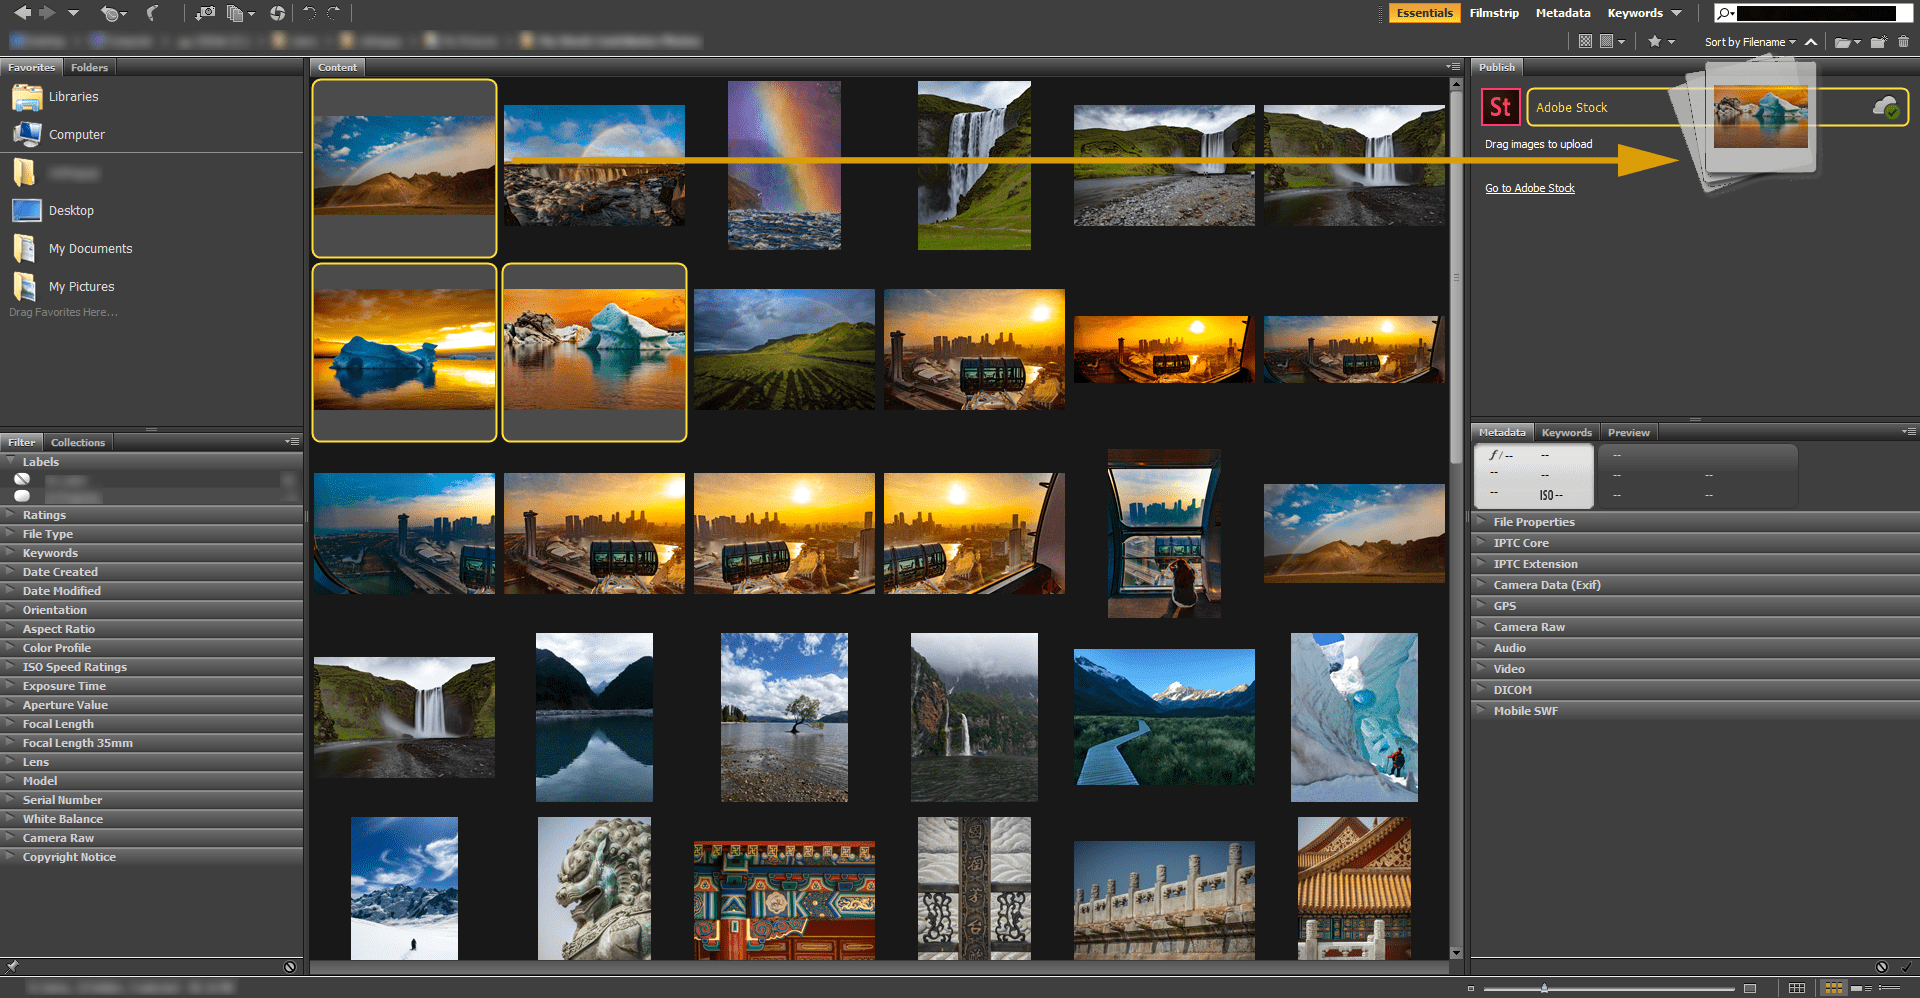Toggle the ratings star filter

pos(1655,41)
